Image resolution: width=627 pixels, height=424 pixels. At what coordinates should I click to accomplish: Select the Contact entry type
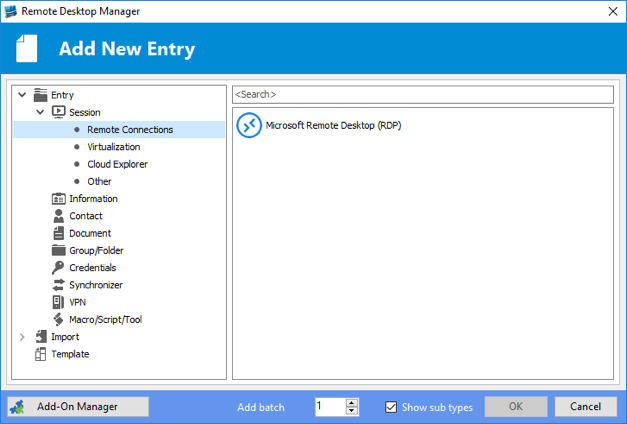(x=86, y=216)
